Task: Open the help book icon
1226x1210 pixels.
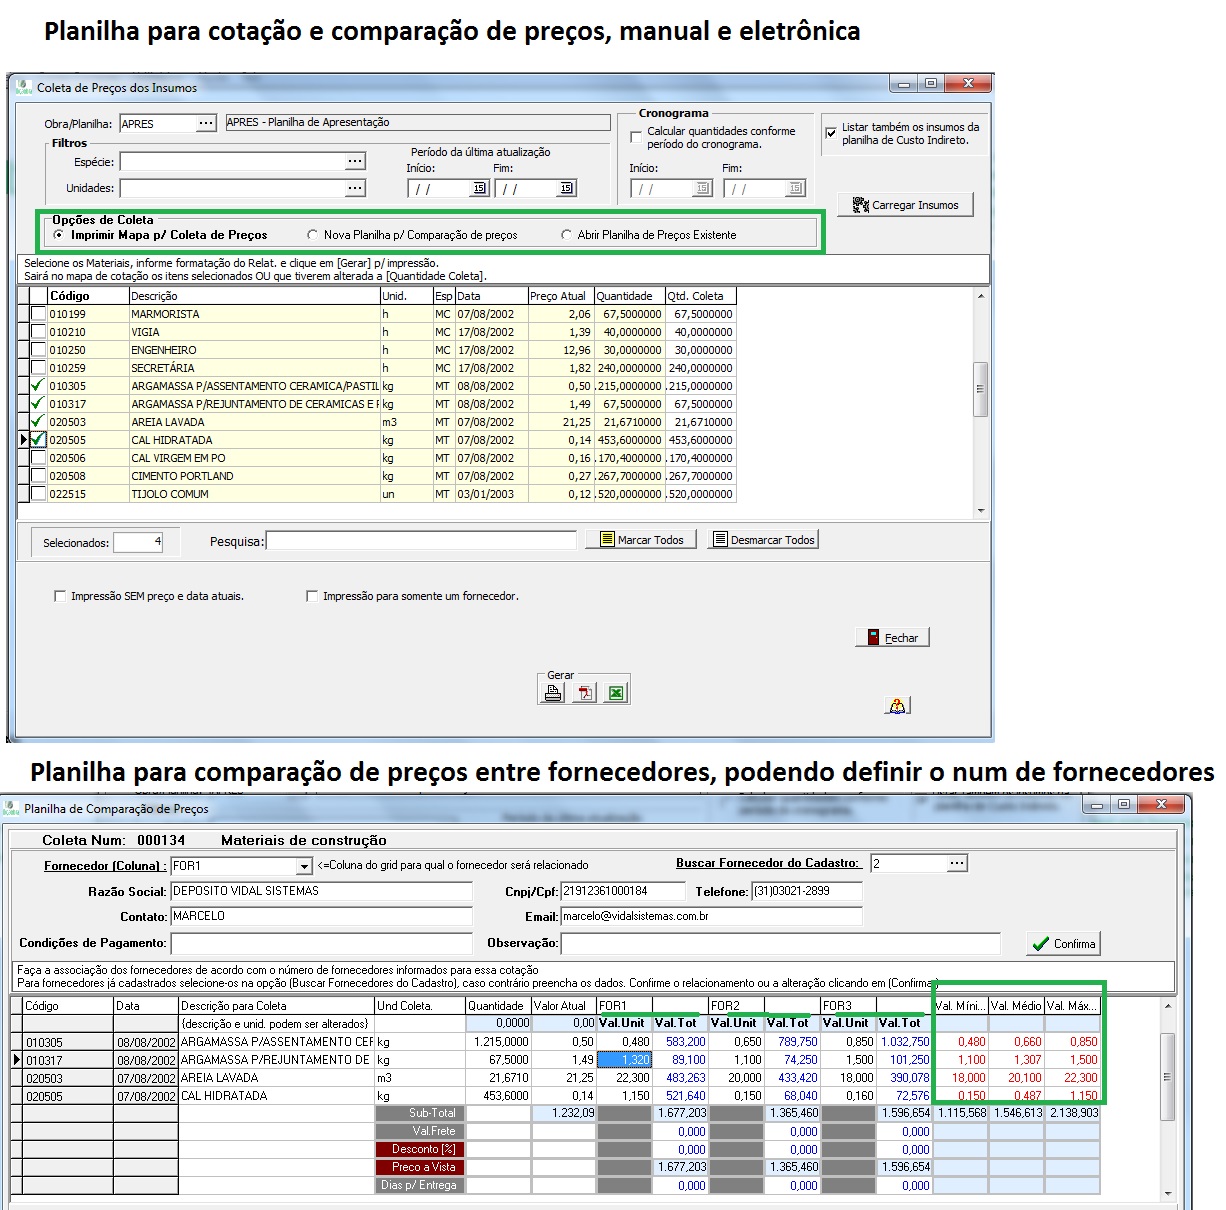Action: pyautogui.click(x=897, y=706)
